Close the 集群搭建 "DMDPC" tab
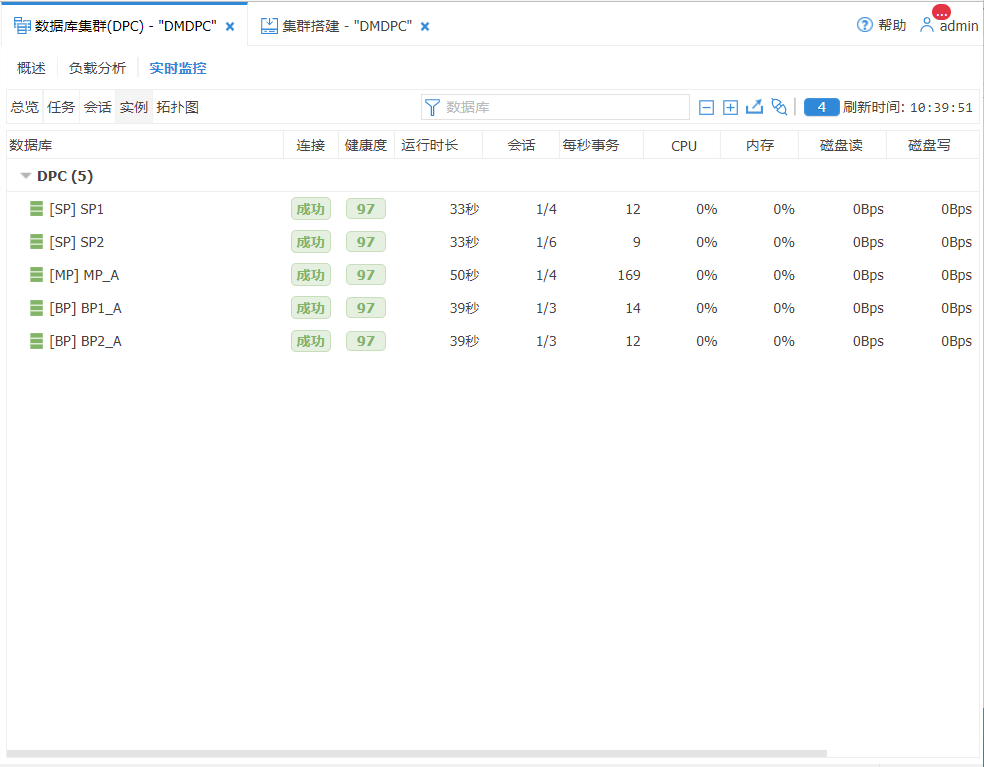The height and width of the screenshot is (767, 984). click(425, 27)
